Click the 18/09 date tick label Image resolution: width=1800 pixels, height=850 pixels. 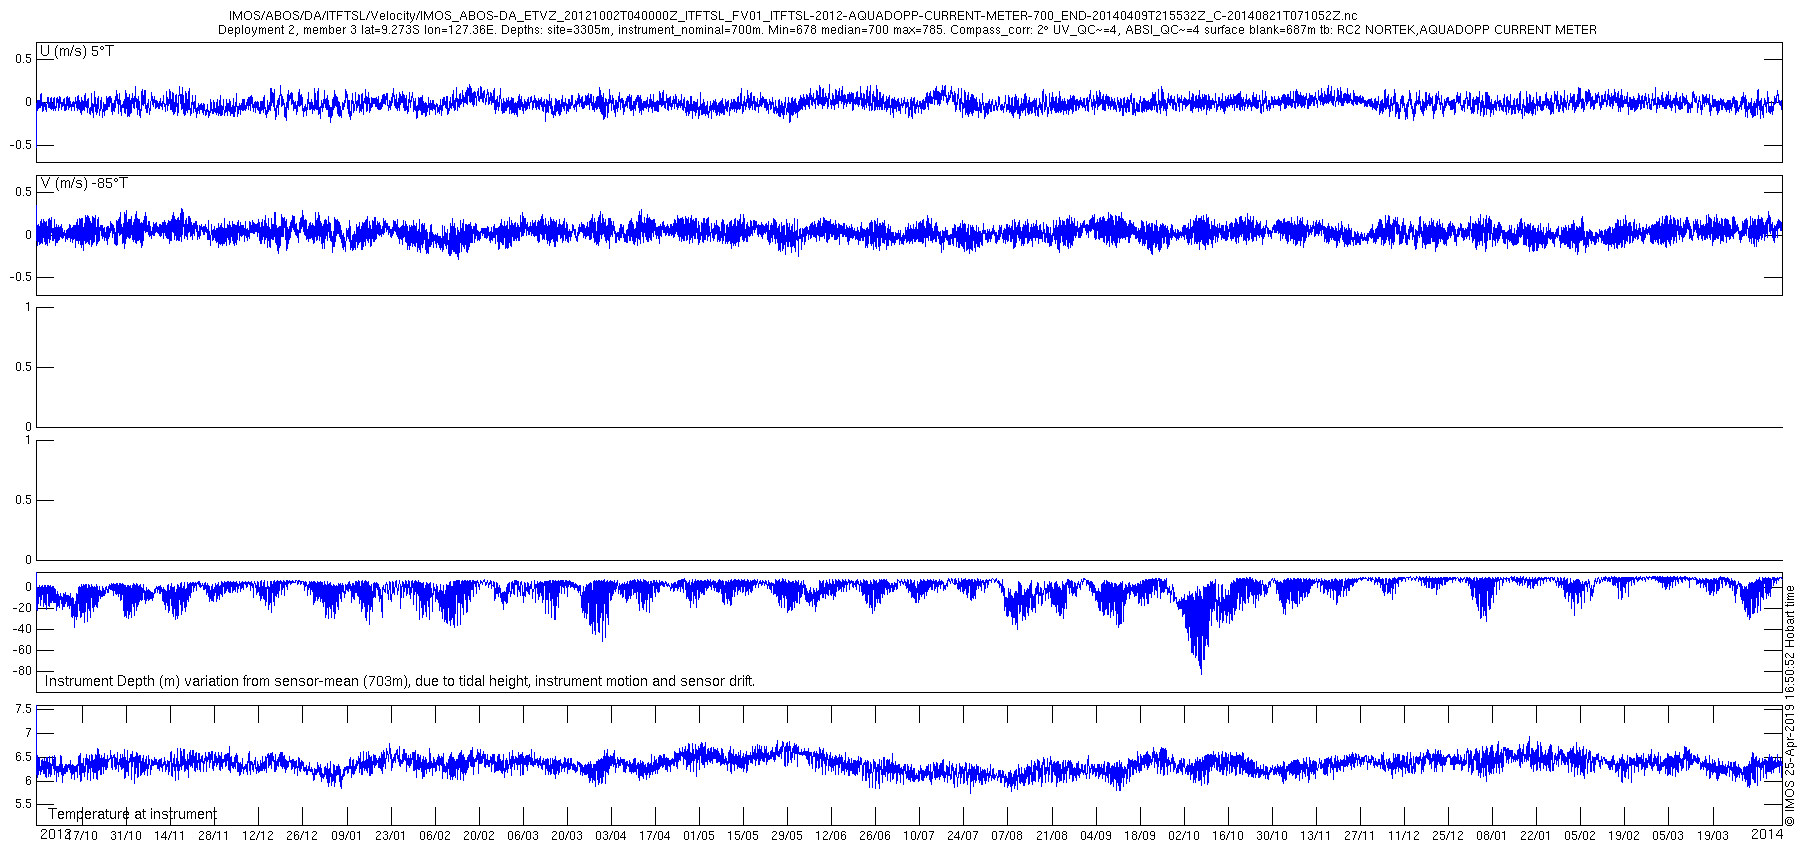click(1139, 836)
